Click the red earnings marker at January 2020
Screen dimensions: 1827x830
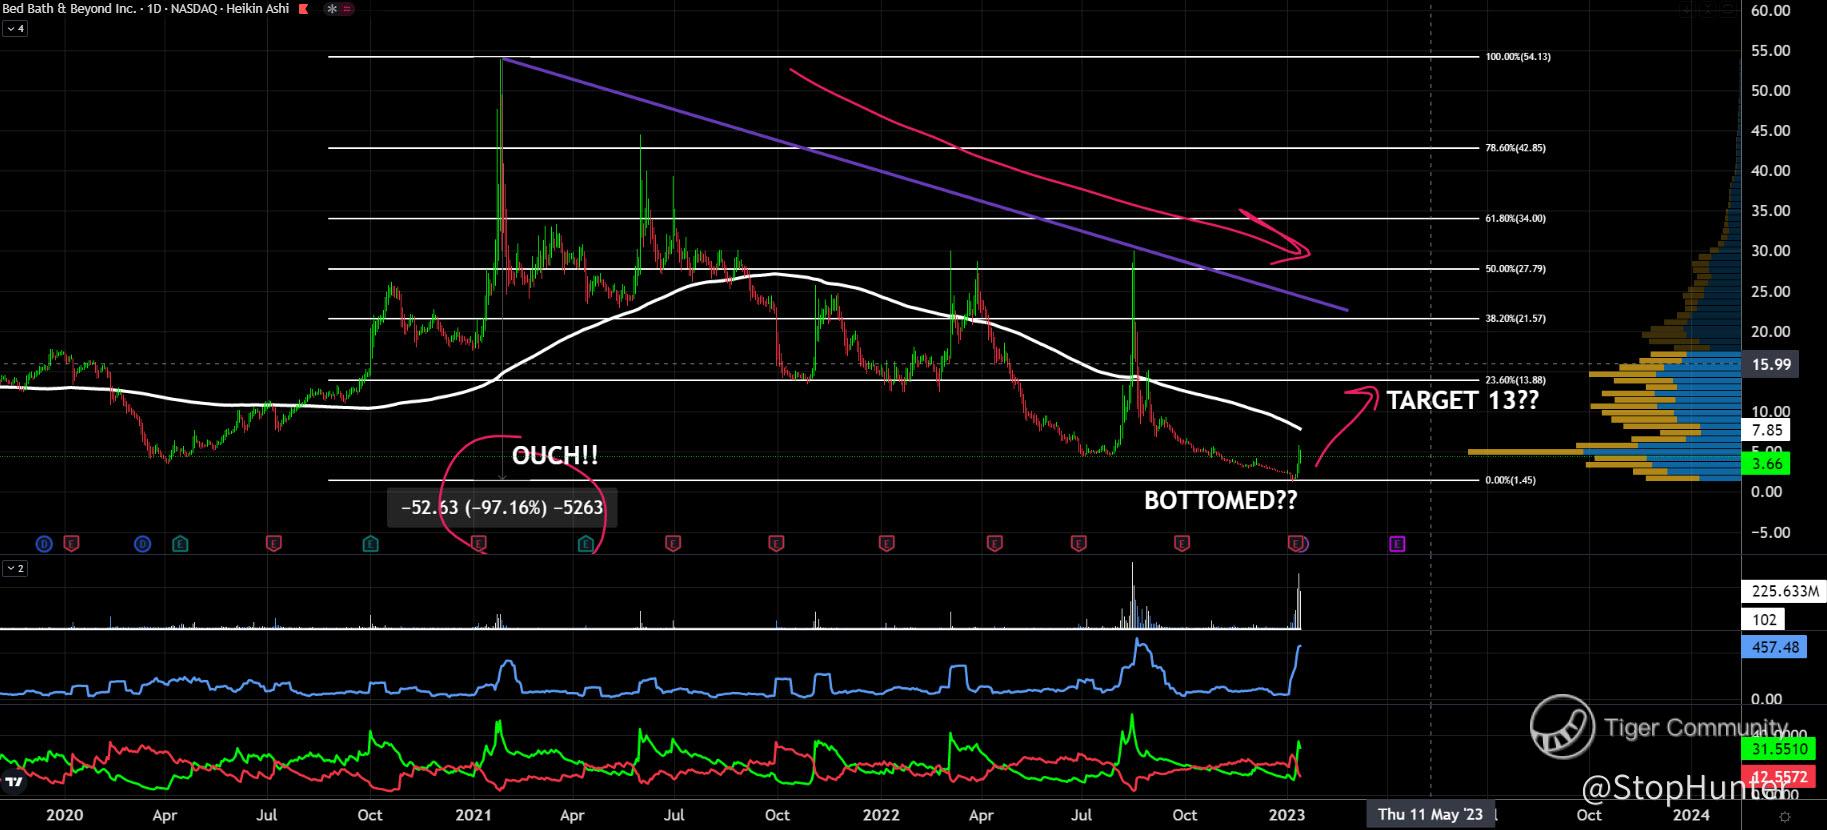point(72,544)
